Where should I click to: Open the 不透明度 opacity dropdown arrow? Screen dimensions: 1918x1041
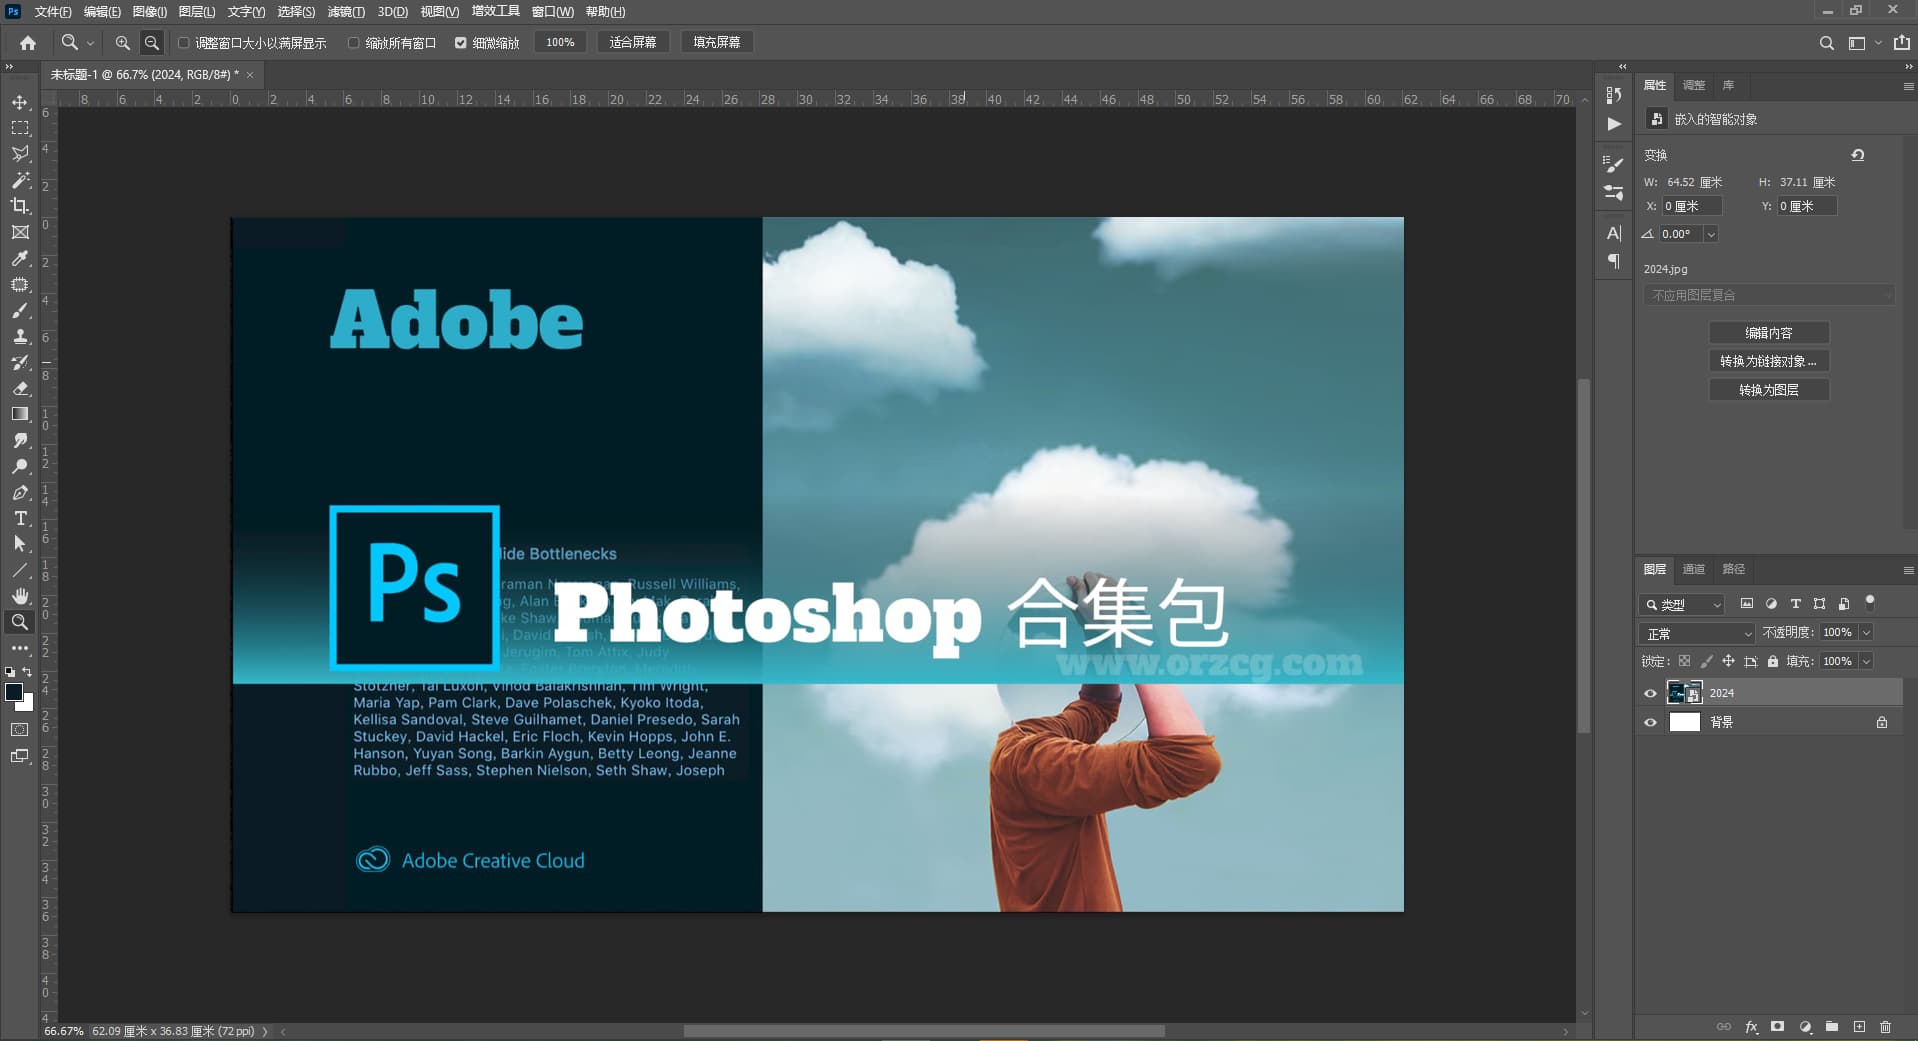(x=1866, y=633)
